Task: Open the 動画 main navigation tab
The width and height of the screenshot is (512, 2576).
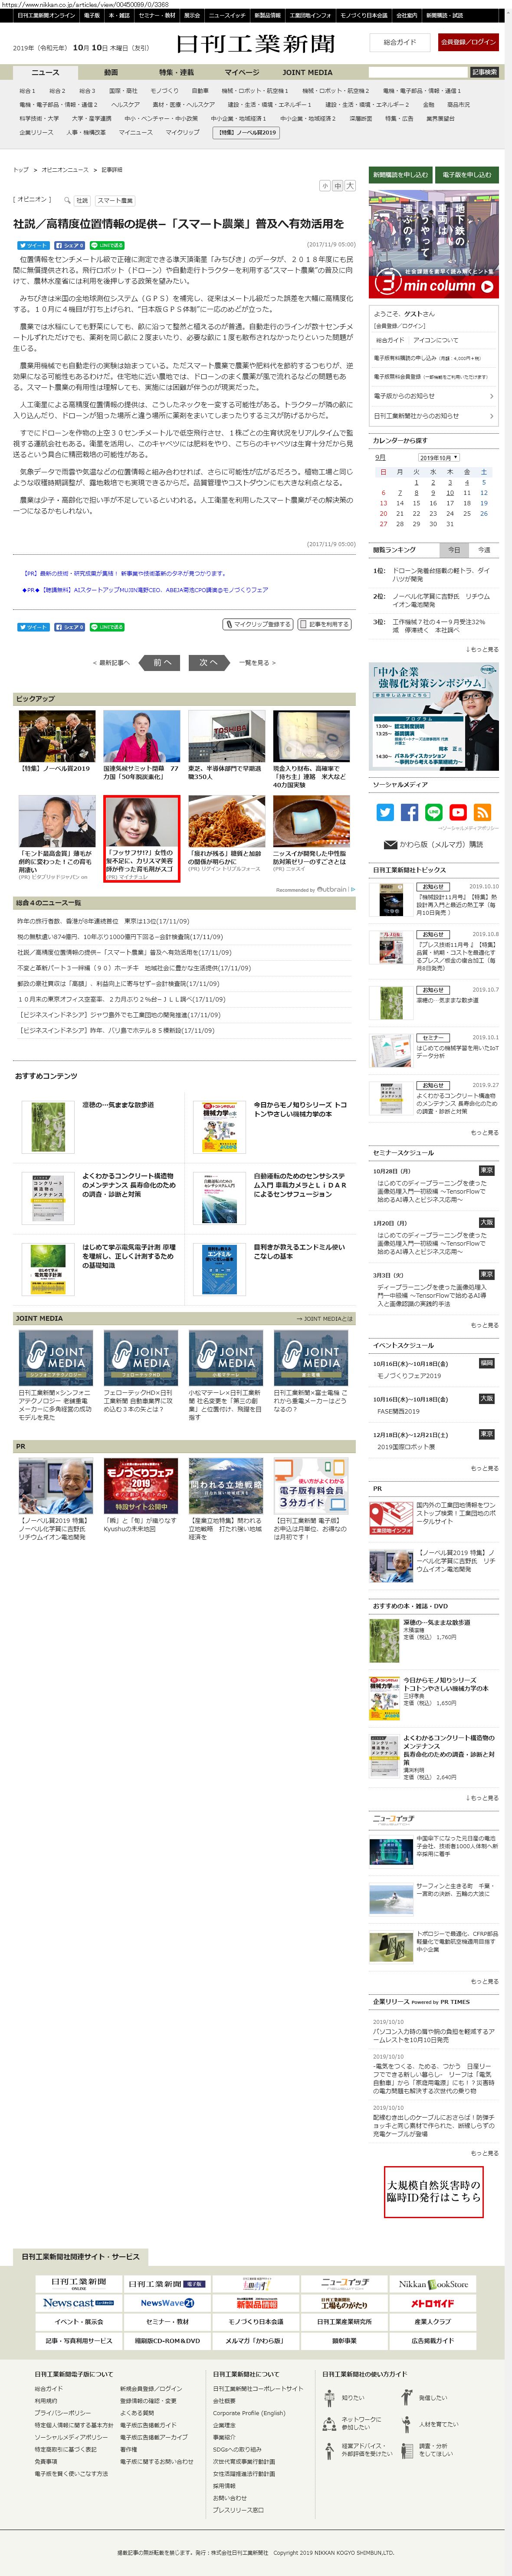Action: pos(111,72)
